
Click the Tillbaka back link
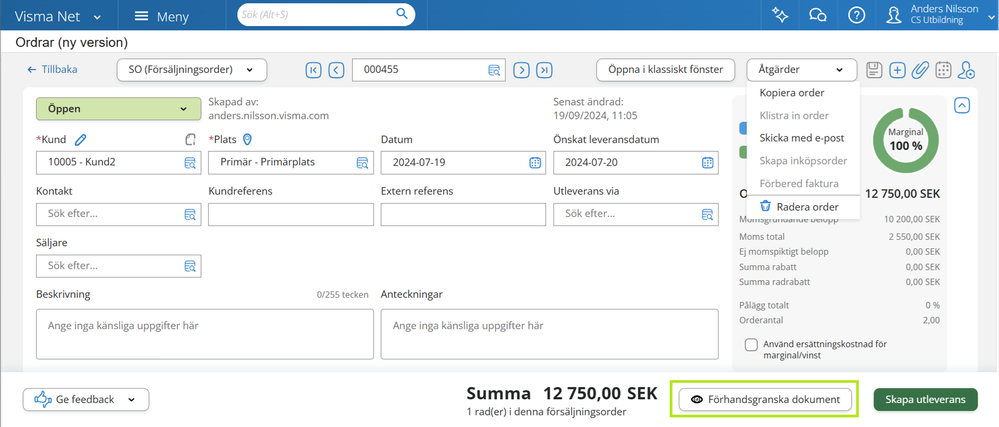click(x=52, y=70)
